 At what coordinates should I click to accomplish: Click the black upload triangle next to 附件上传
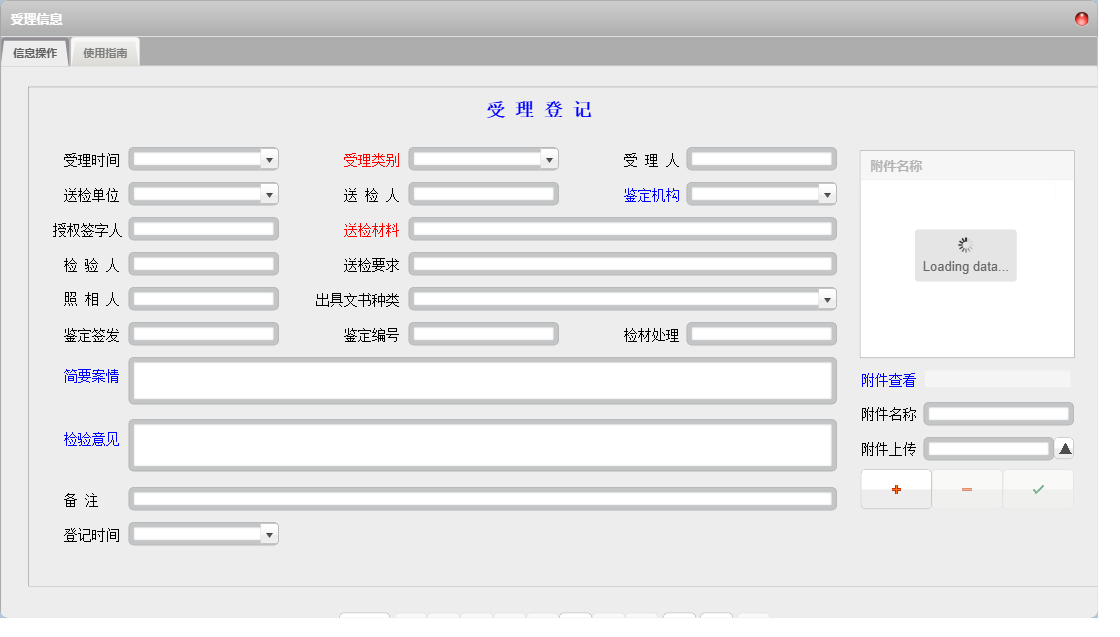(x=1063, y=448)
